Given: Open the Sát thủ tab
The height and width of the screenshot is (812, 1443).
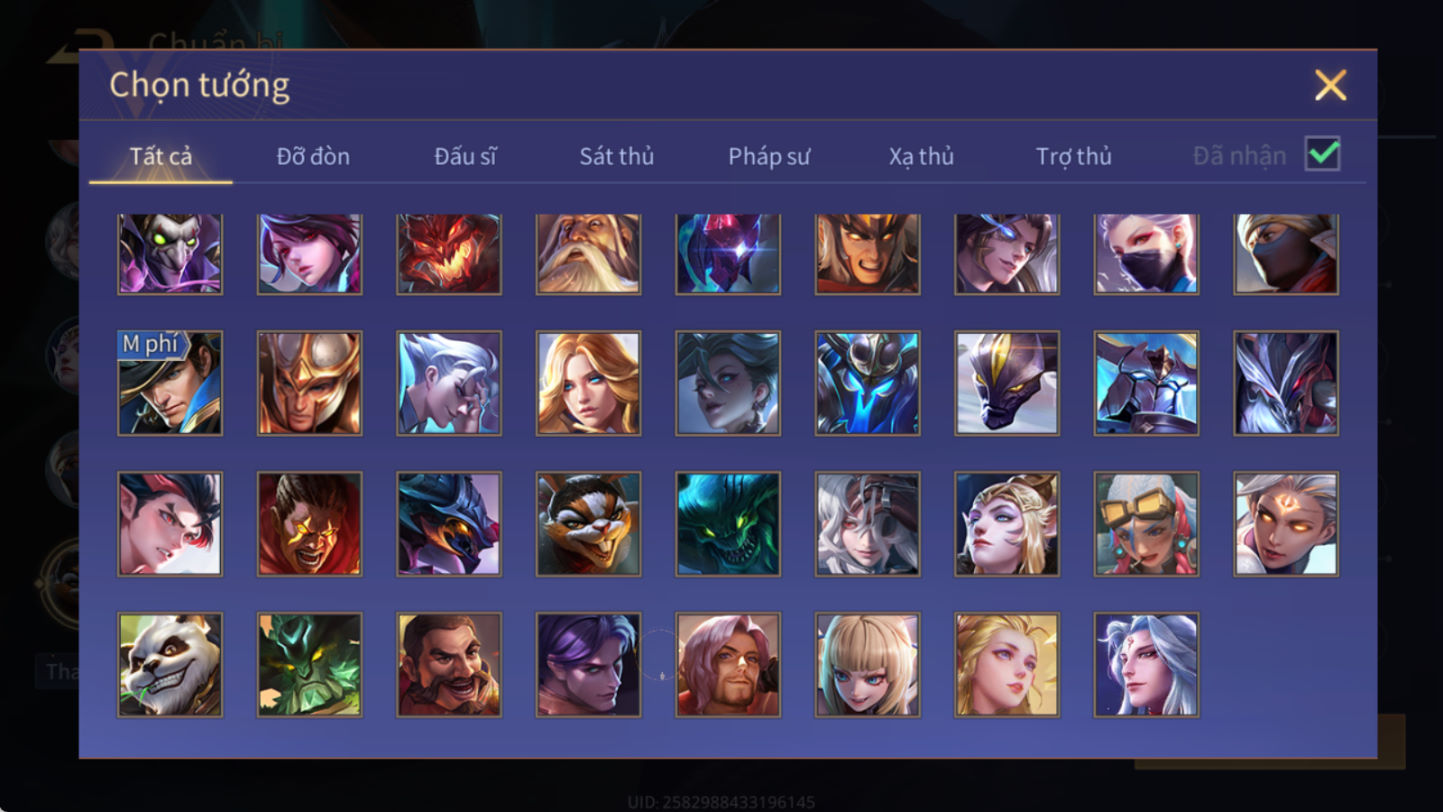Looking at the screenshot, I should (x=617, y=156).
